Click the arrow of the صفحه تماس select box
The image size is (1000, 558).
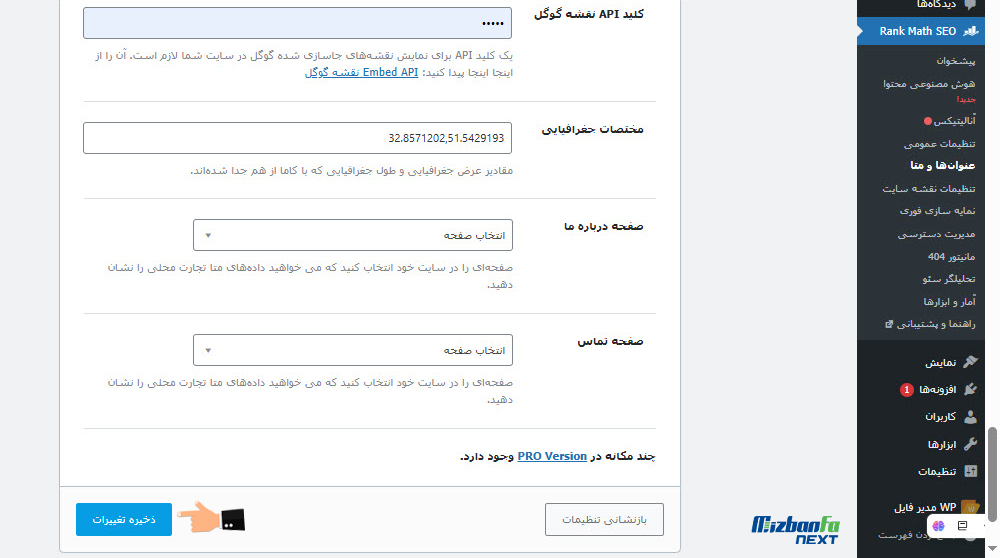(x=208, y=350)
